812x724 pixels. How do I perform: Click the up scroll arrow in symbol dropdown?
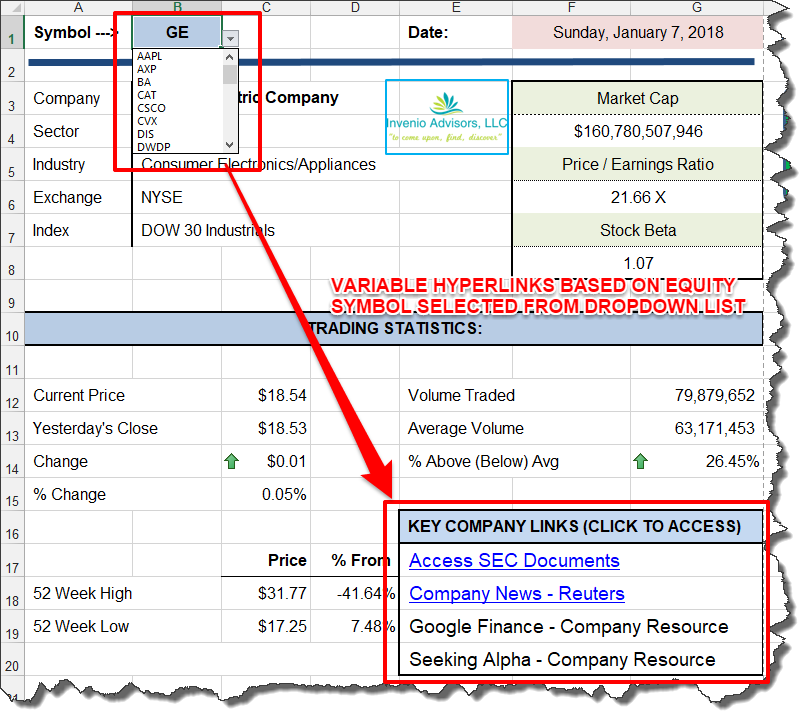[x=229, y=57]
